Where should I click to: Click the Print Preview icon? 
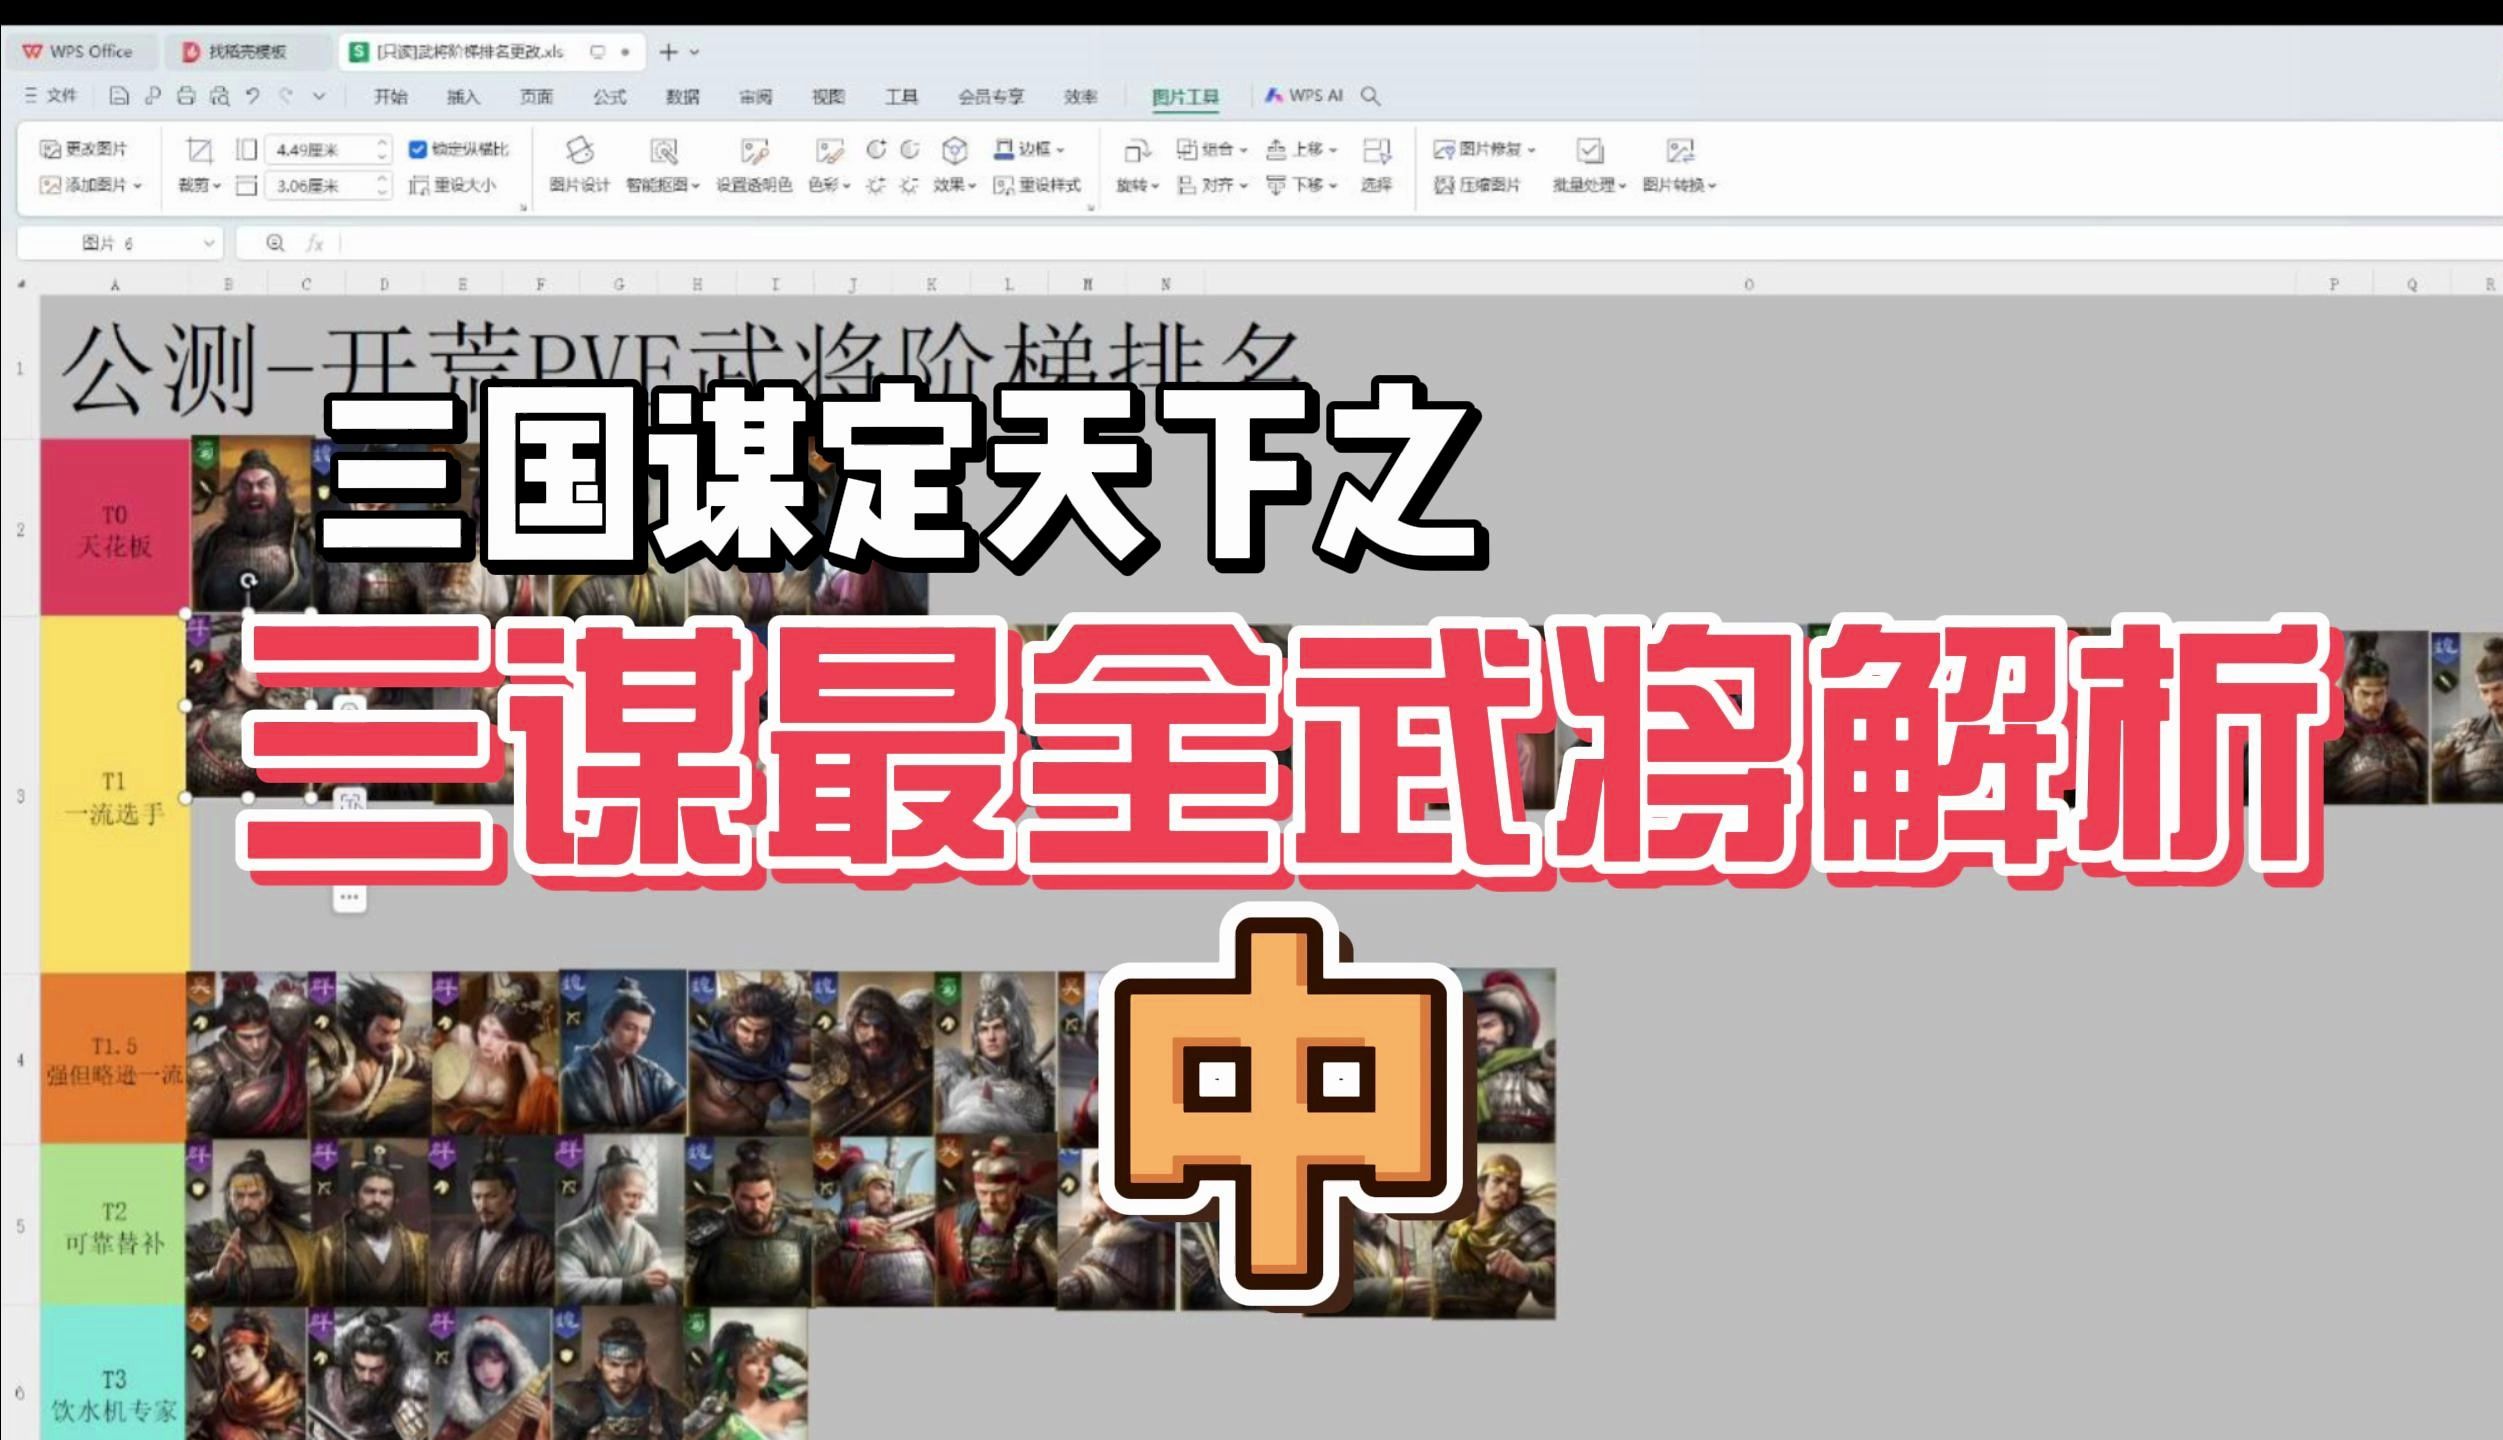219,96
